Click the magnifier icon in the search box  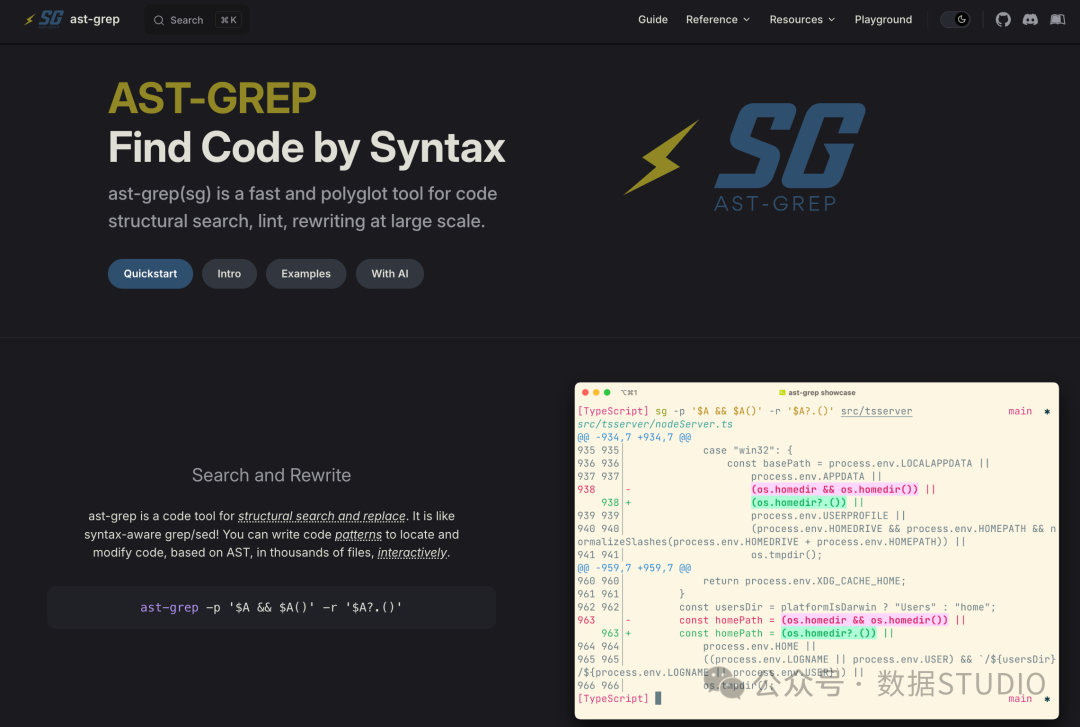158,20
